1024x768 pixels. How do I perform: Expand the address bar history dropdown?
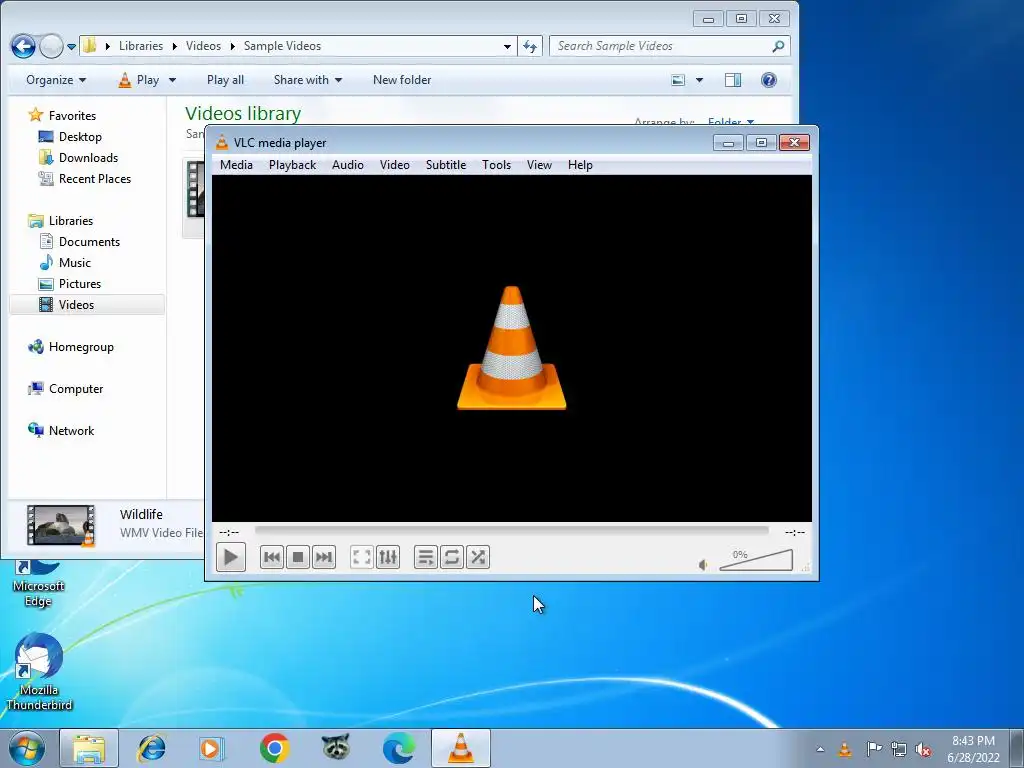coord(507,46)
